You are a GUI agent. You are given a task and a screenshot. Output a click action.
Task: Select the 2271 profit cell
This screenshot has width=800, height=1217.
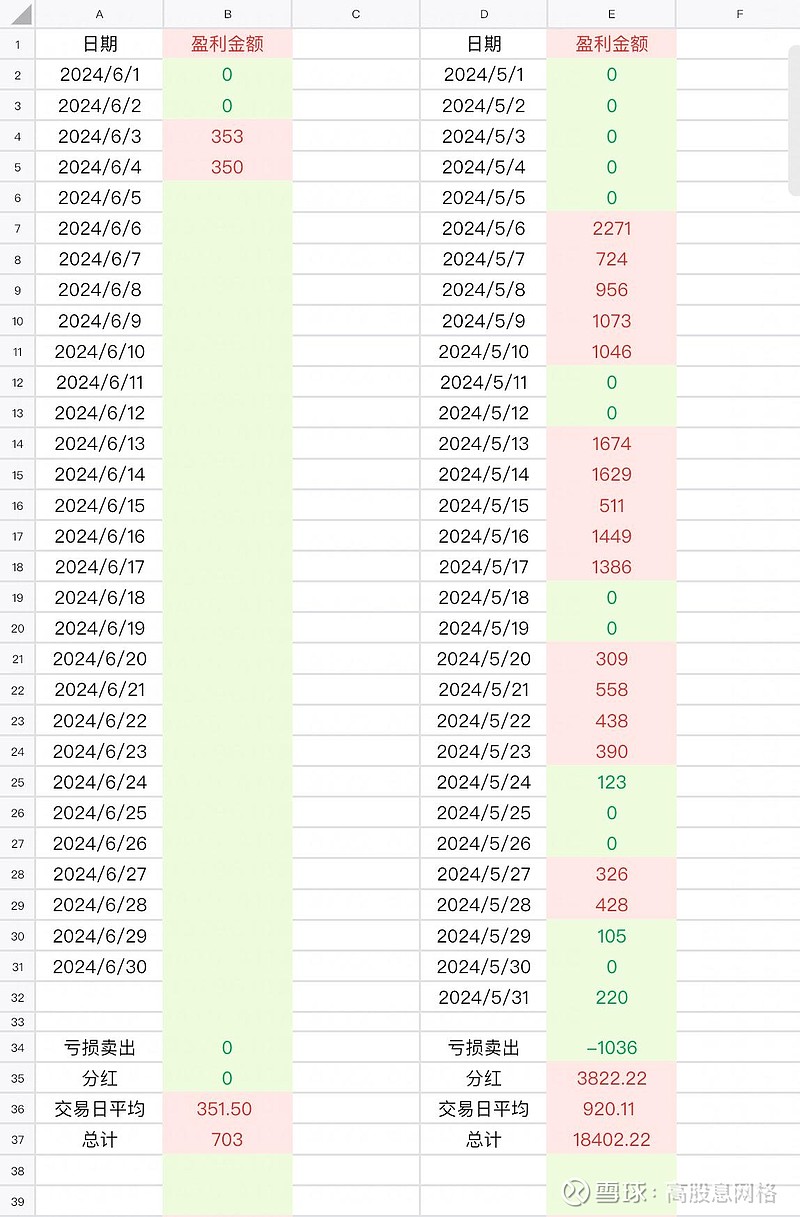click(612, 229)
